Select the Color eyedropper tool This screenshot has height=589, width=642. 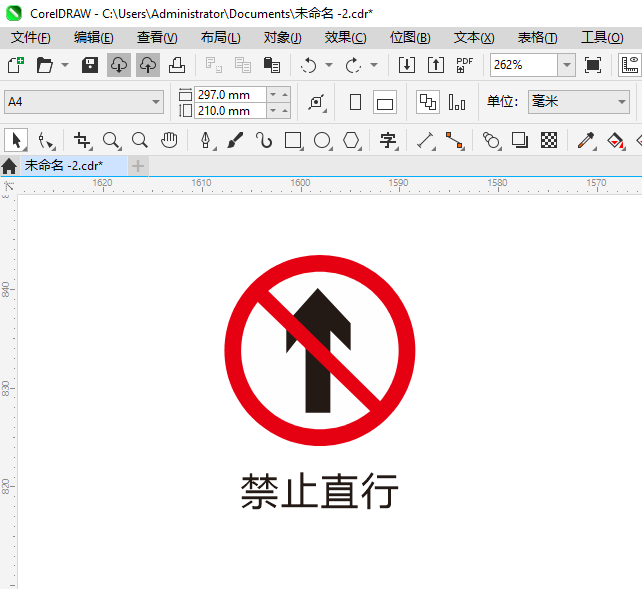(586, 140)
